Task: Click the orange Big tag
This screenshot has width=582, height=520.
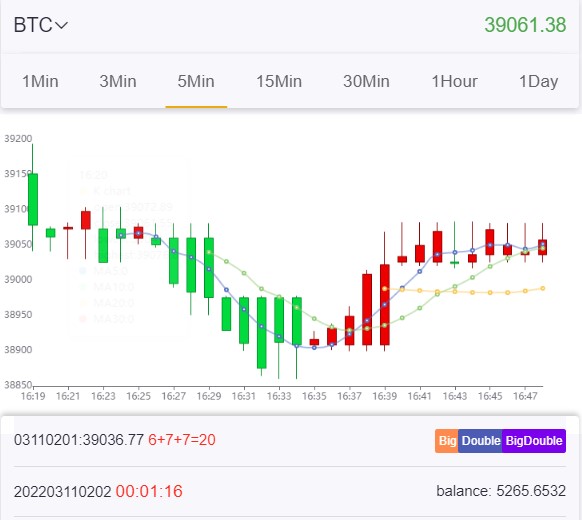Action: click(447, 441)
